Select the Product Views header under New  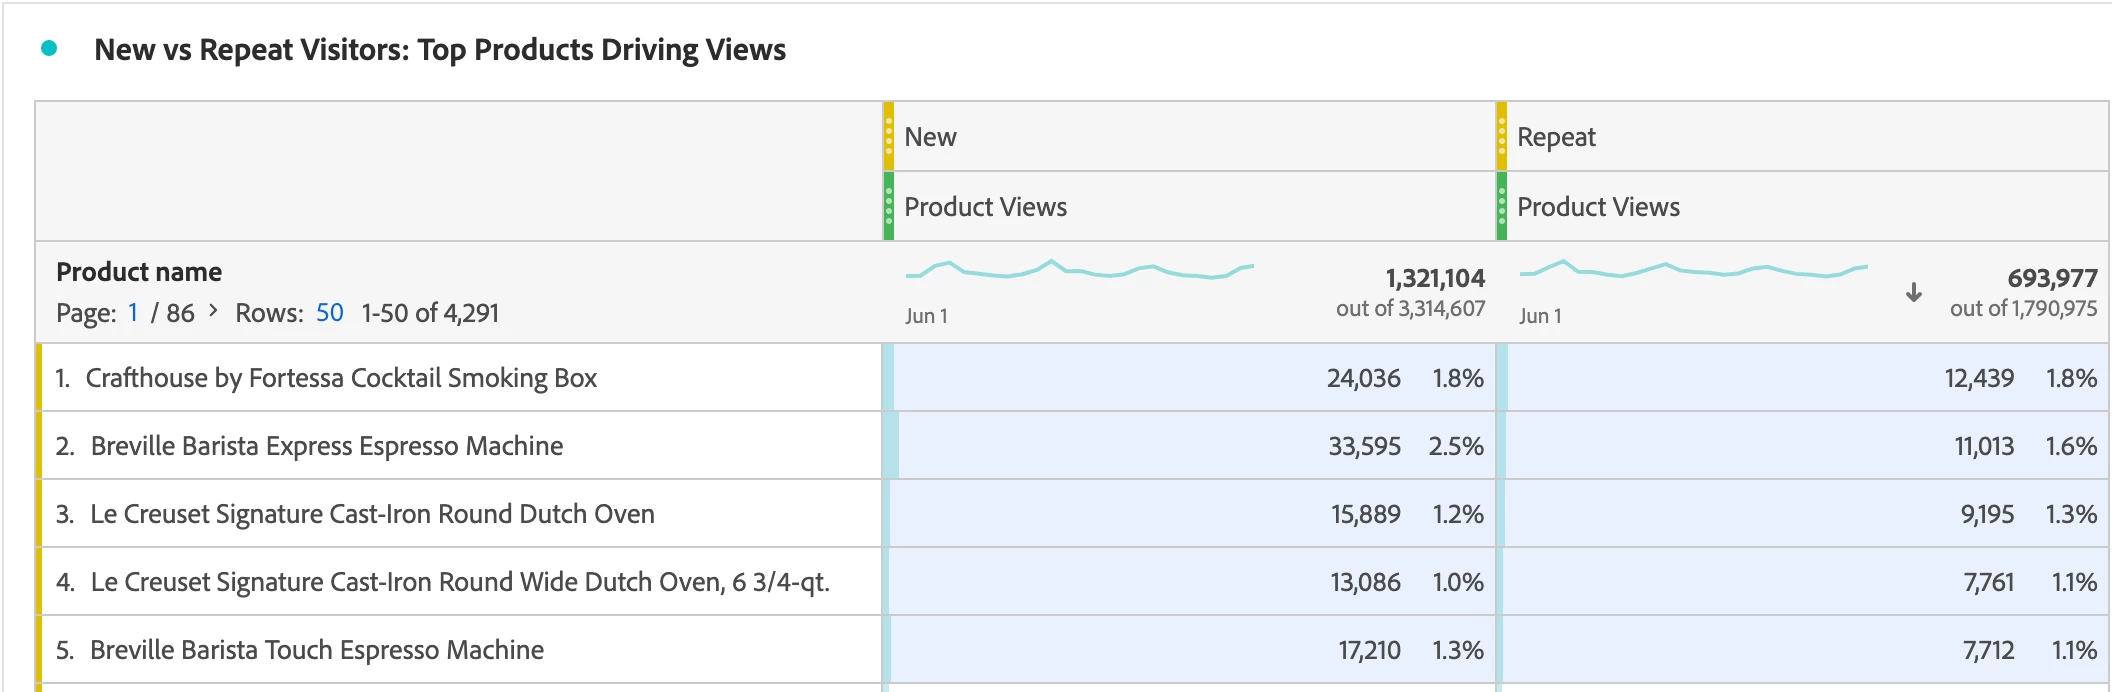point(1189,206)
